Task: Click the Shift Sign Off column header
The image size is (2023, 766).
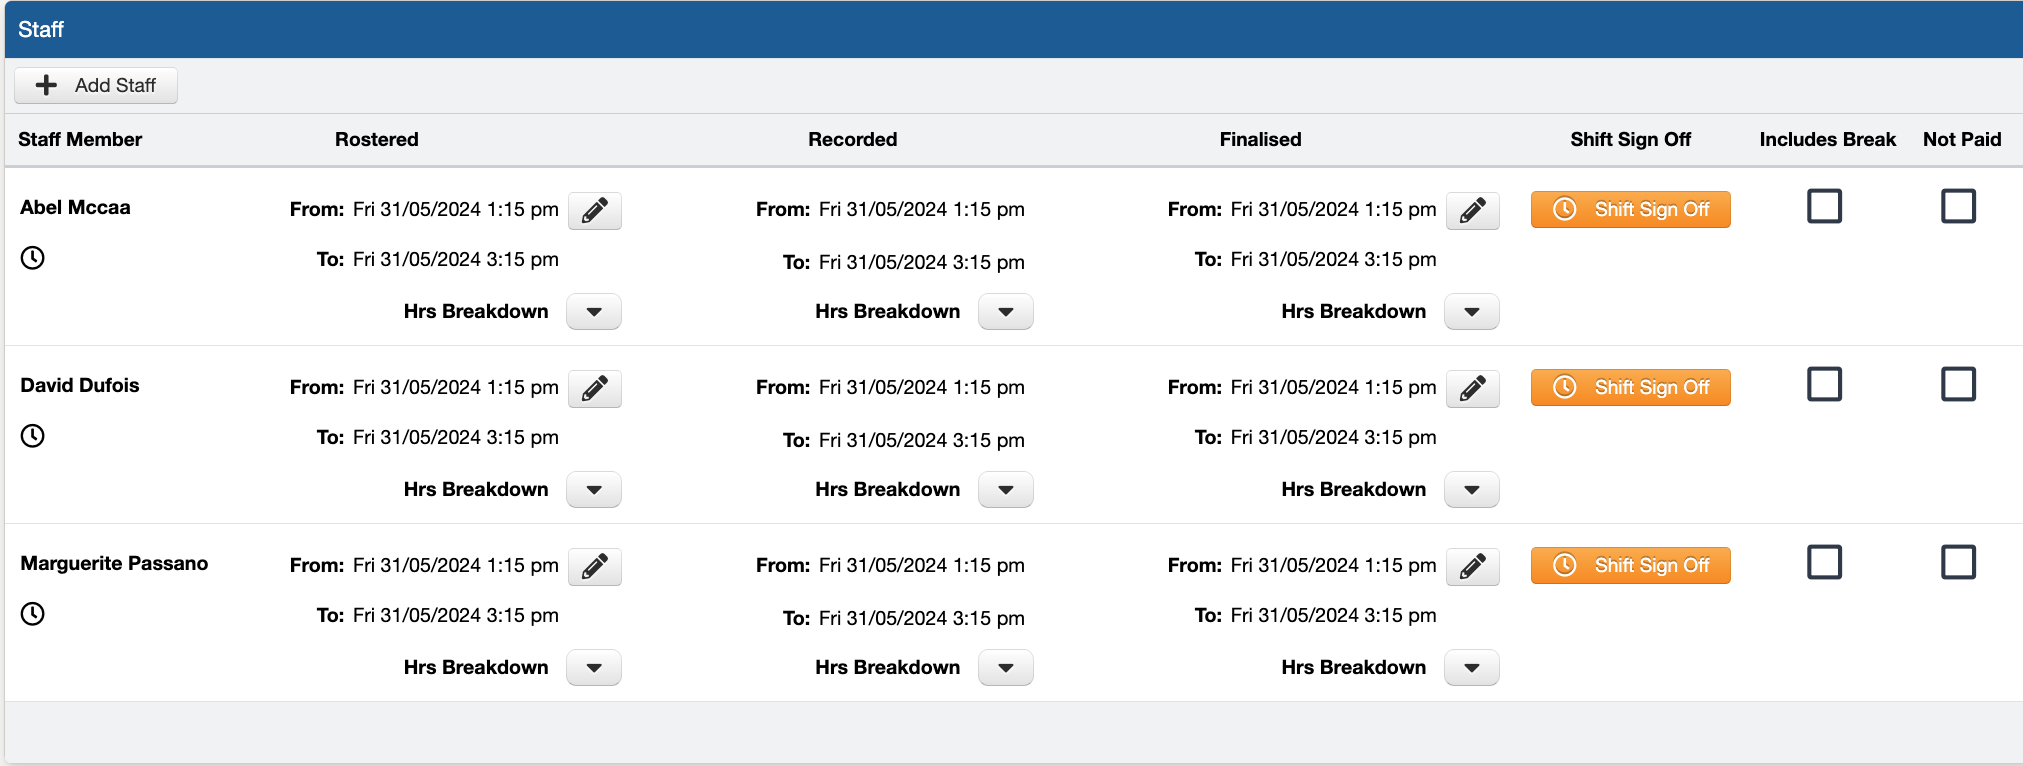Action: tap(1631, 139)
